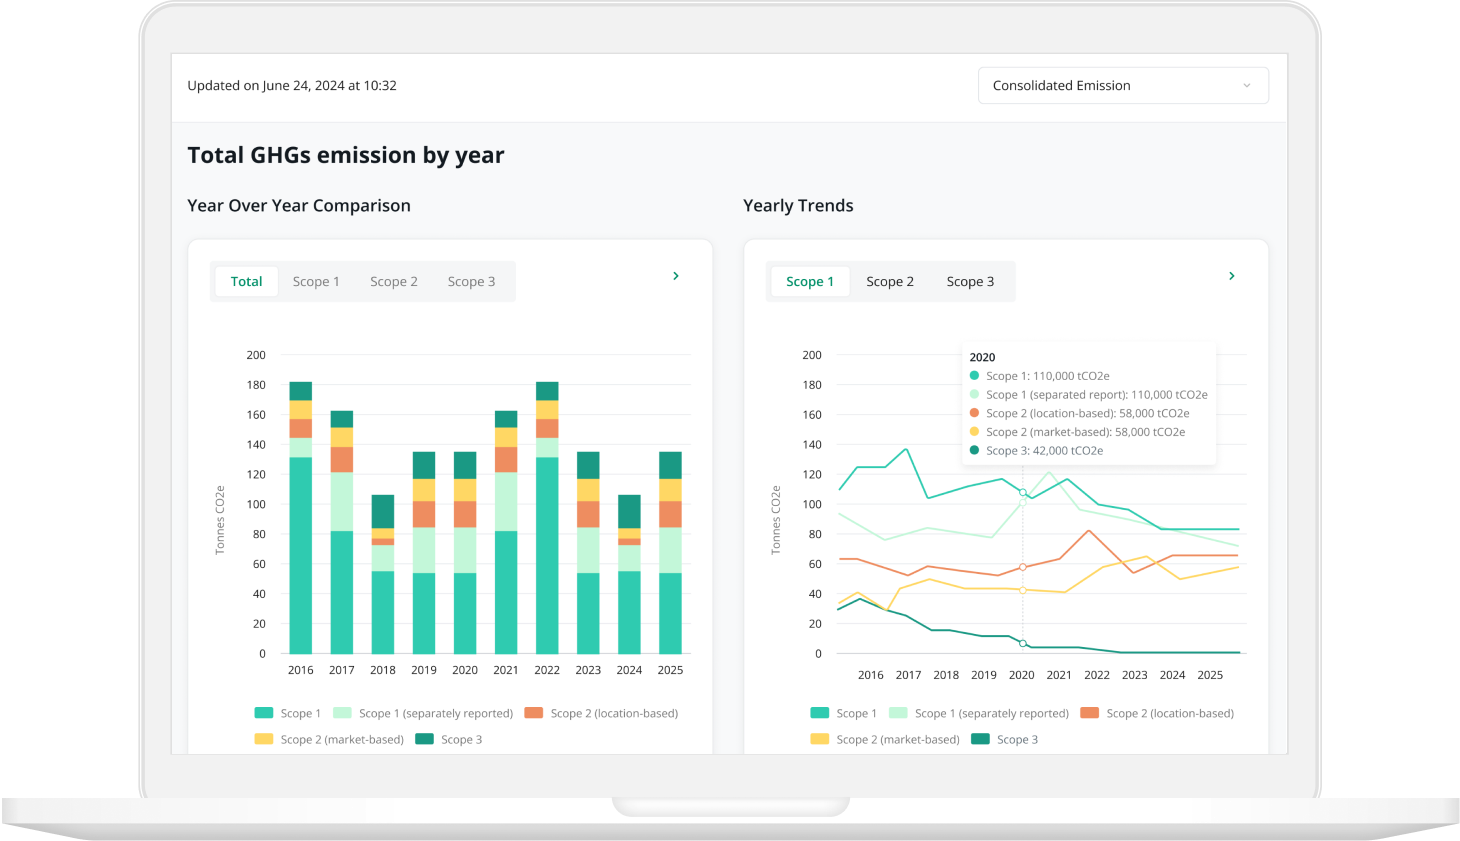Click Scope 2 (market-based) yellow swatch in trends legend
Image resolution: width=1460 pixels, height=841 pixels.
820,740
